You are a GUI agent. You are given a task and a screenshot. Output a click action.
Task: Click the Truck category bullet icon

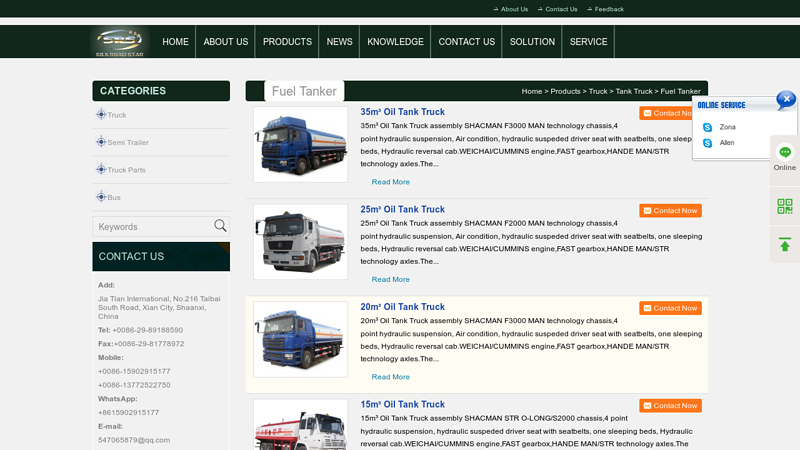101,114
